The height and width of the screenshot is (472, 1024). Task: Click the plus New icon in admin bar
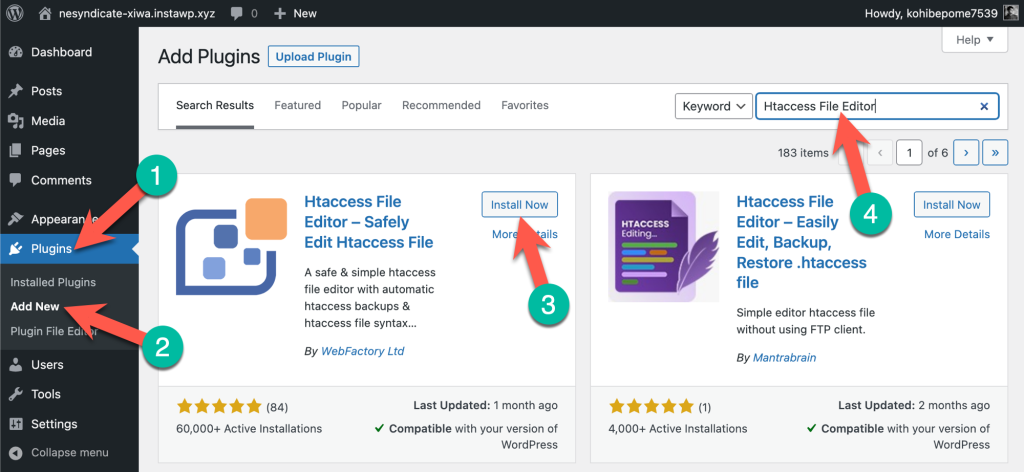(x=280, y=13)
